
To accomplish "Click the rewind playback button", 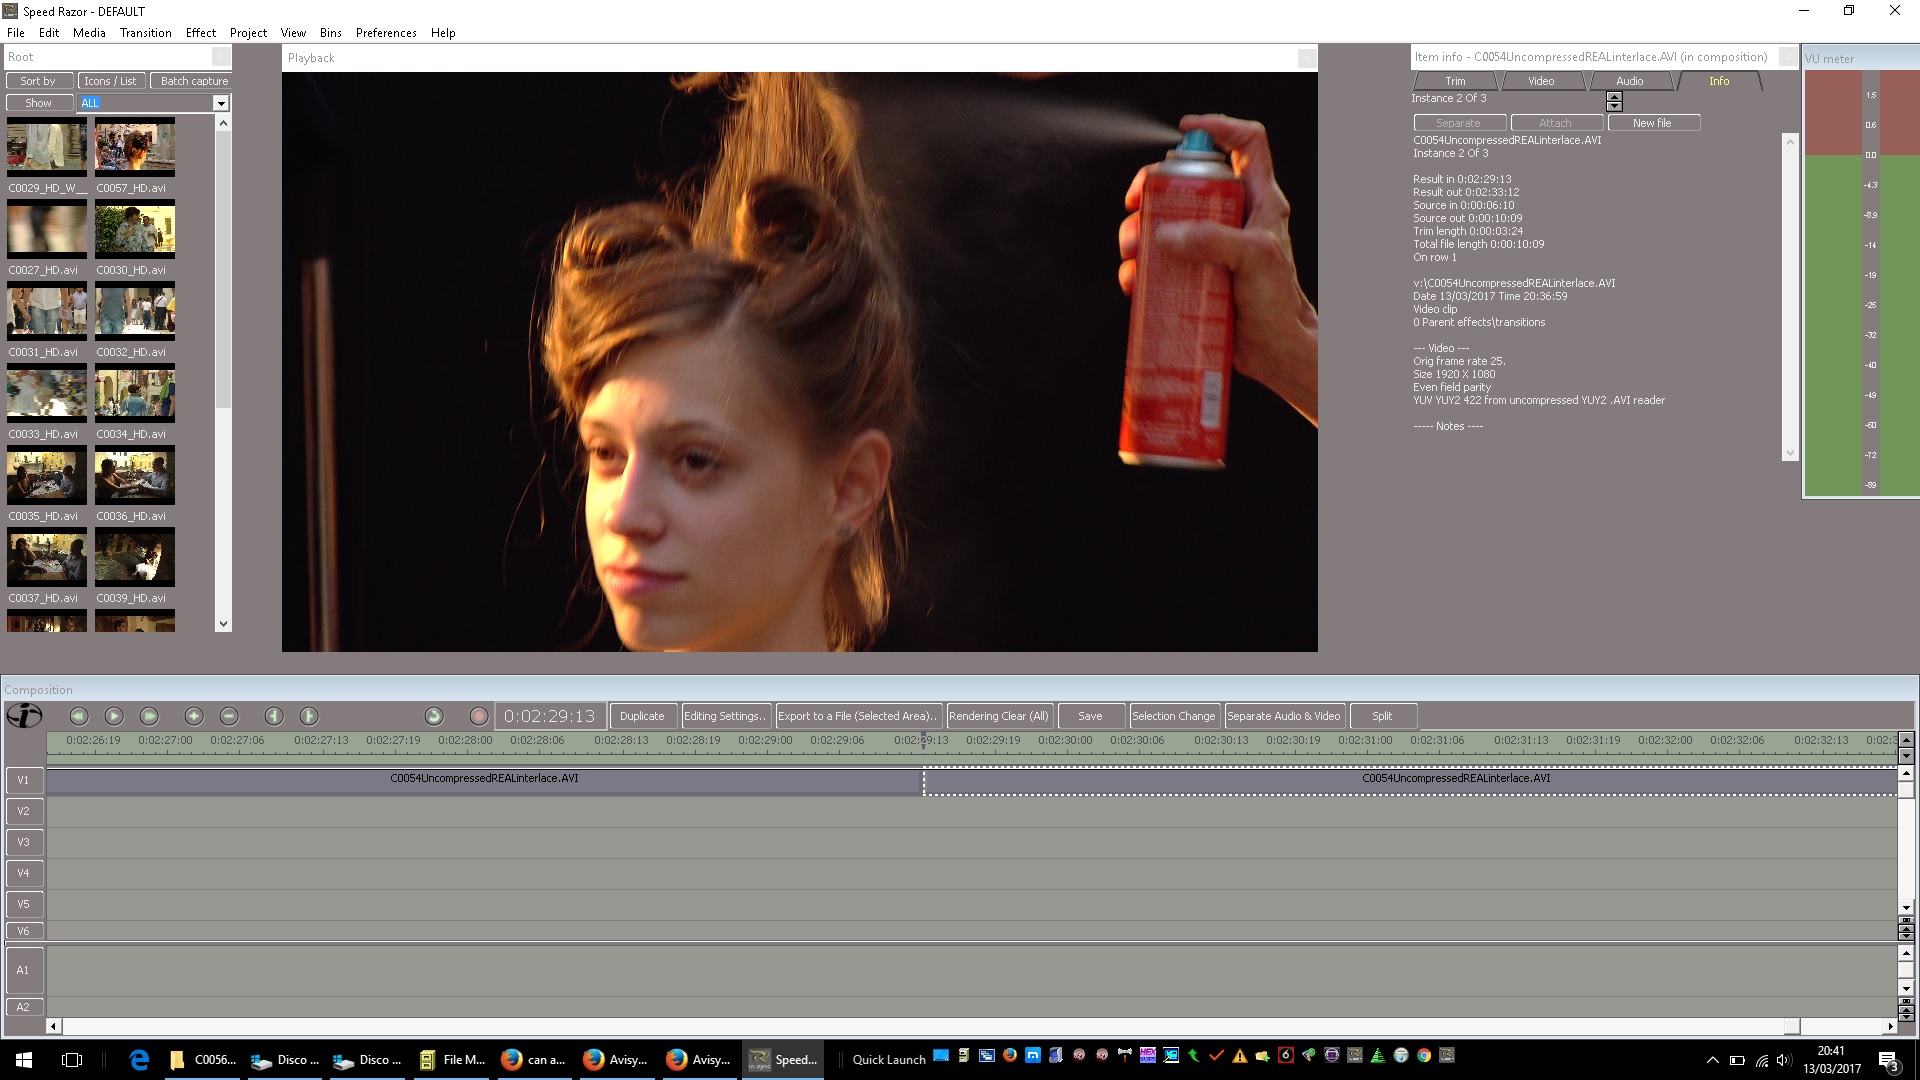I will tap(79, 716).
